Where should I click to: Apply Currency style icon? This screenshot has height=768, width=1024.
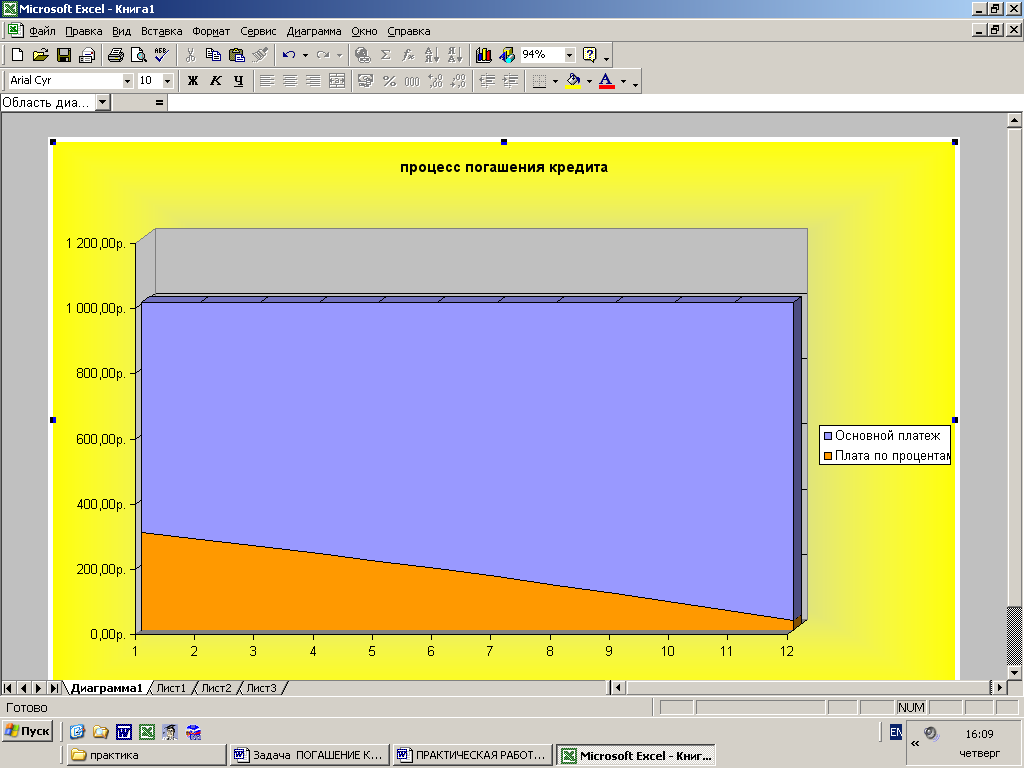pos(366,81)
